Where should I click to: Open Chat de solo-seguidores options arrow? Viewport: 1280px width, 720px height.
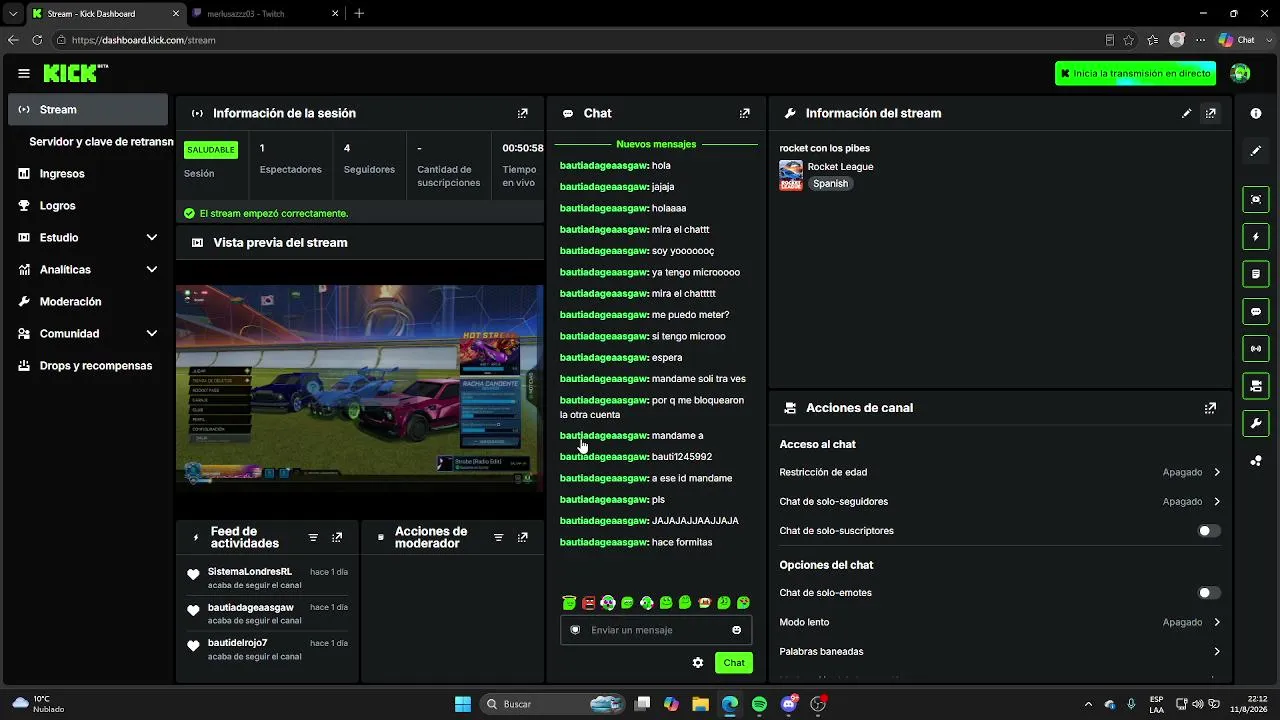click(x=1217, y=502)
